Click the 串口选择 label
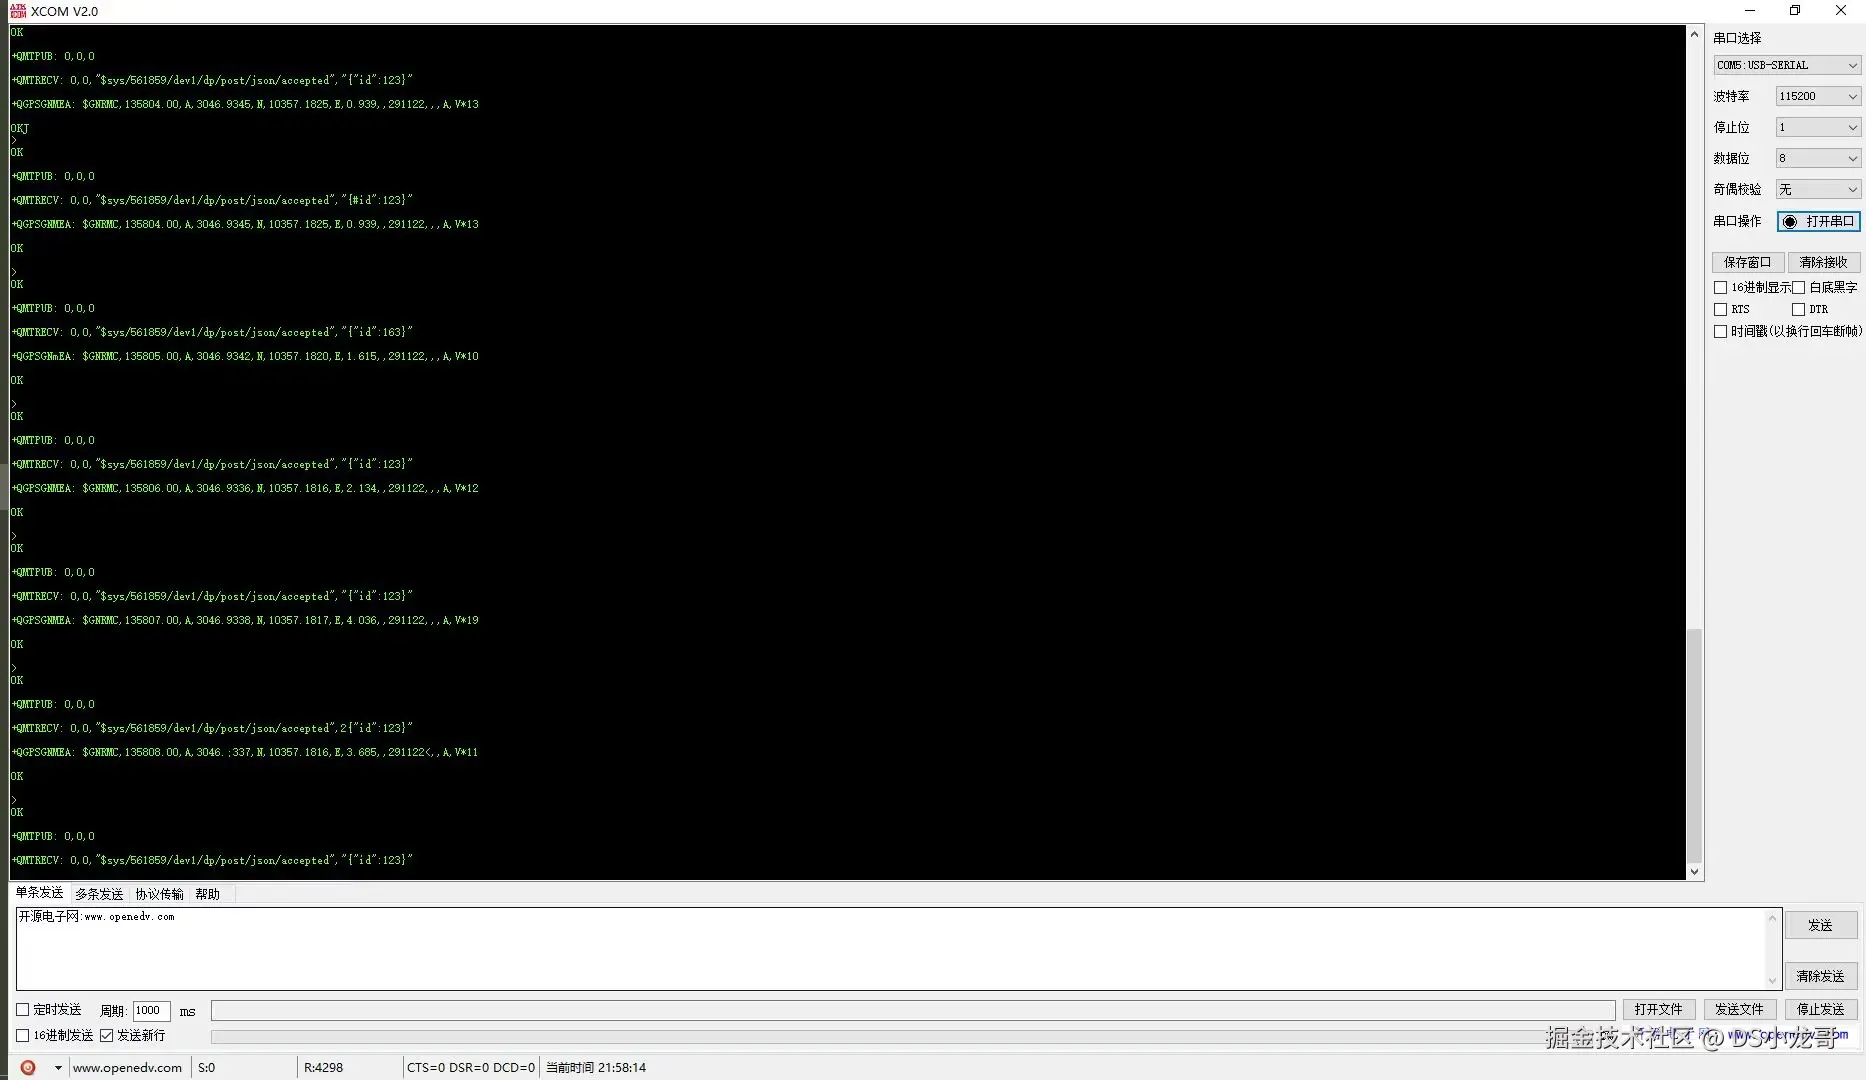Screen dimensions: 1866x1080 [x=1737, y=38]
